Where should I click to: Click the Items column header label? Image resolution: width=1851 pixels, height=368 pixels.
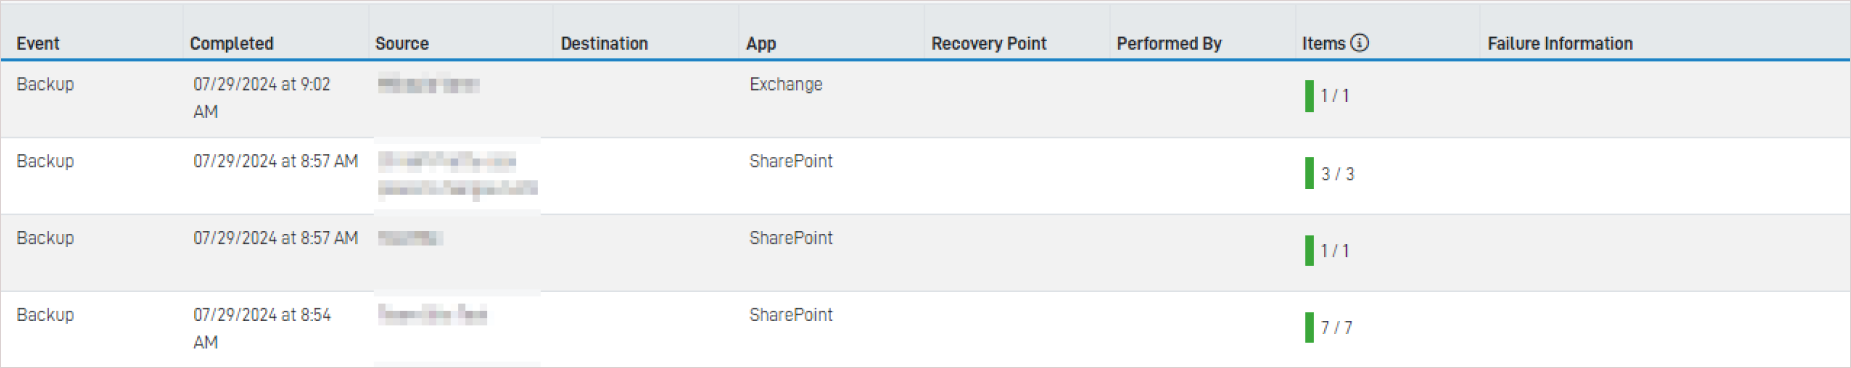(x=1323, y=43)
